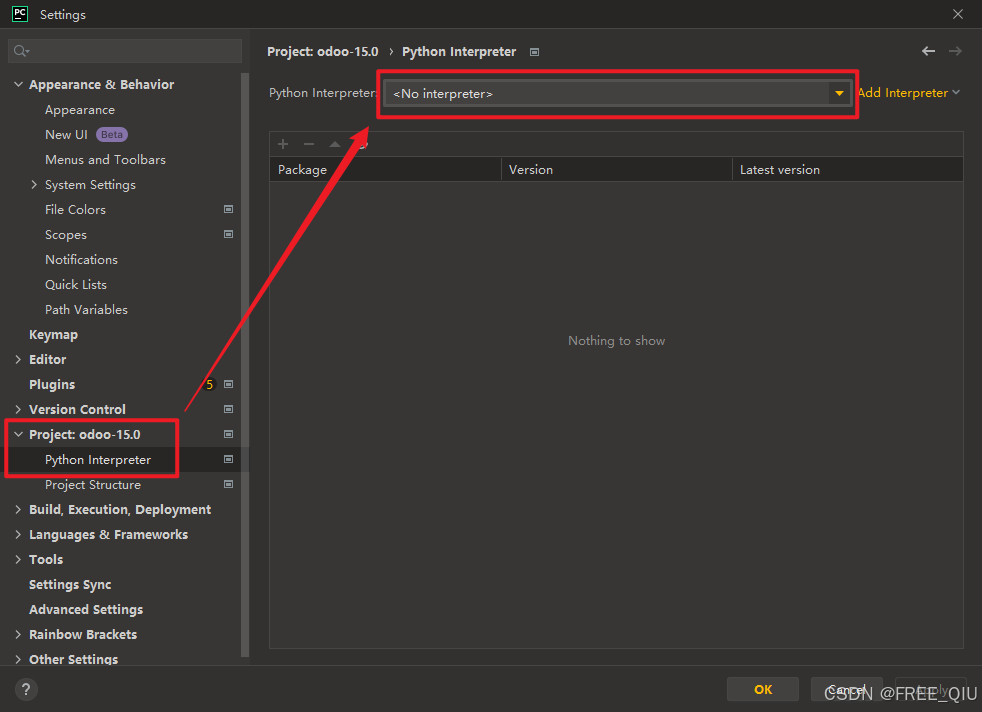Click the project-level icon beside Python Interpreter breadcrumb
Screen dimensions: 982x712
(534, 52)
